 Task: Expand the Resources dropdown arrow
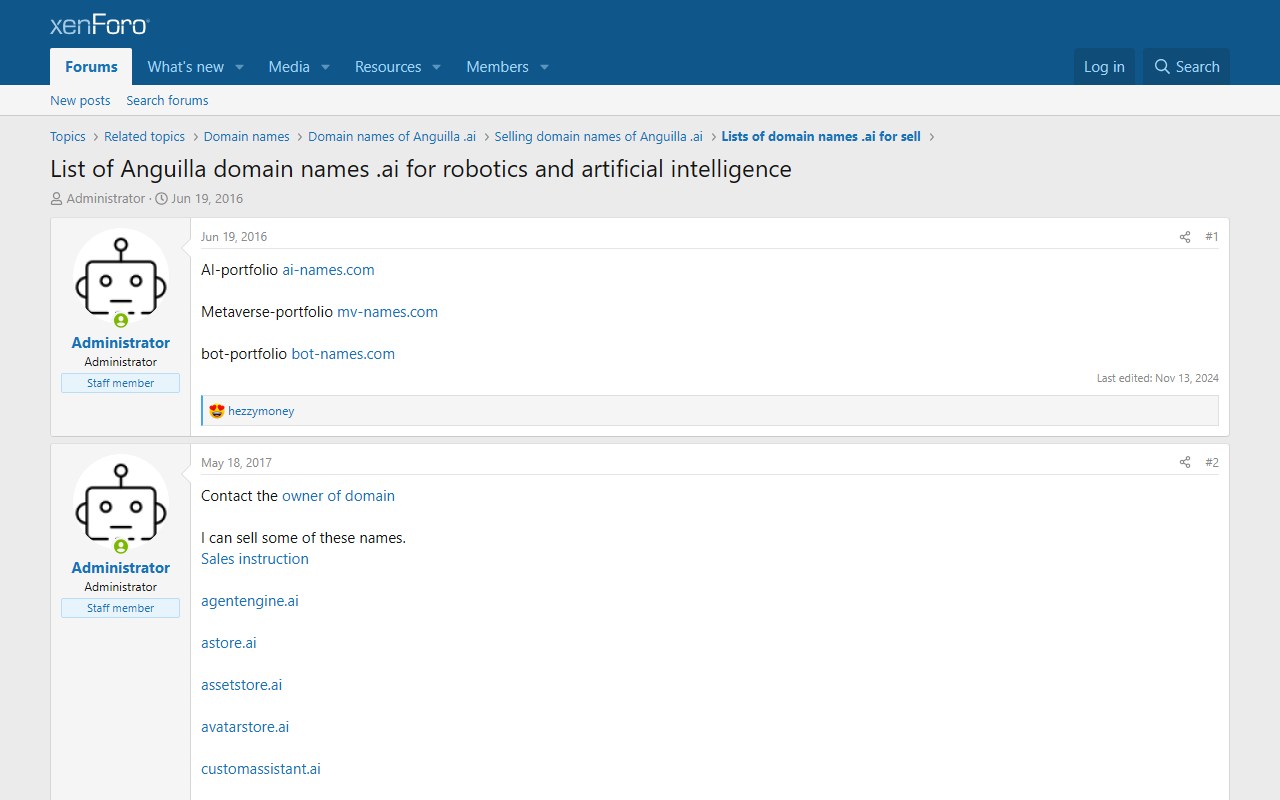click(x=436, y=67)
